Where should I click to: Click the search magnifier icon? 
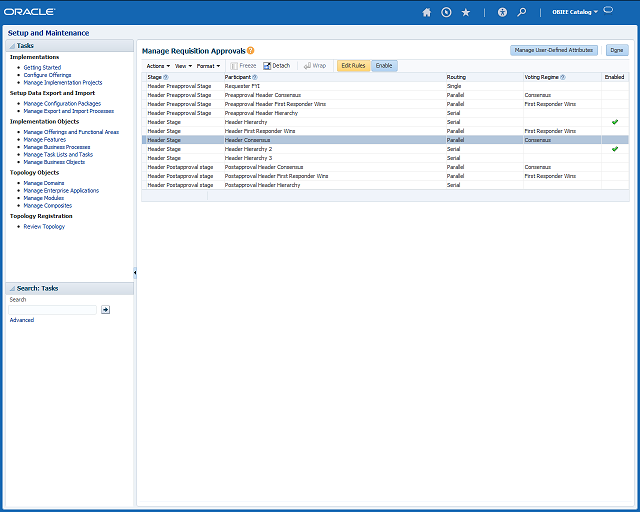pyautogui.click(x=522, y=12)
